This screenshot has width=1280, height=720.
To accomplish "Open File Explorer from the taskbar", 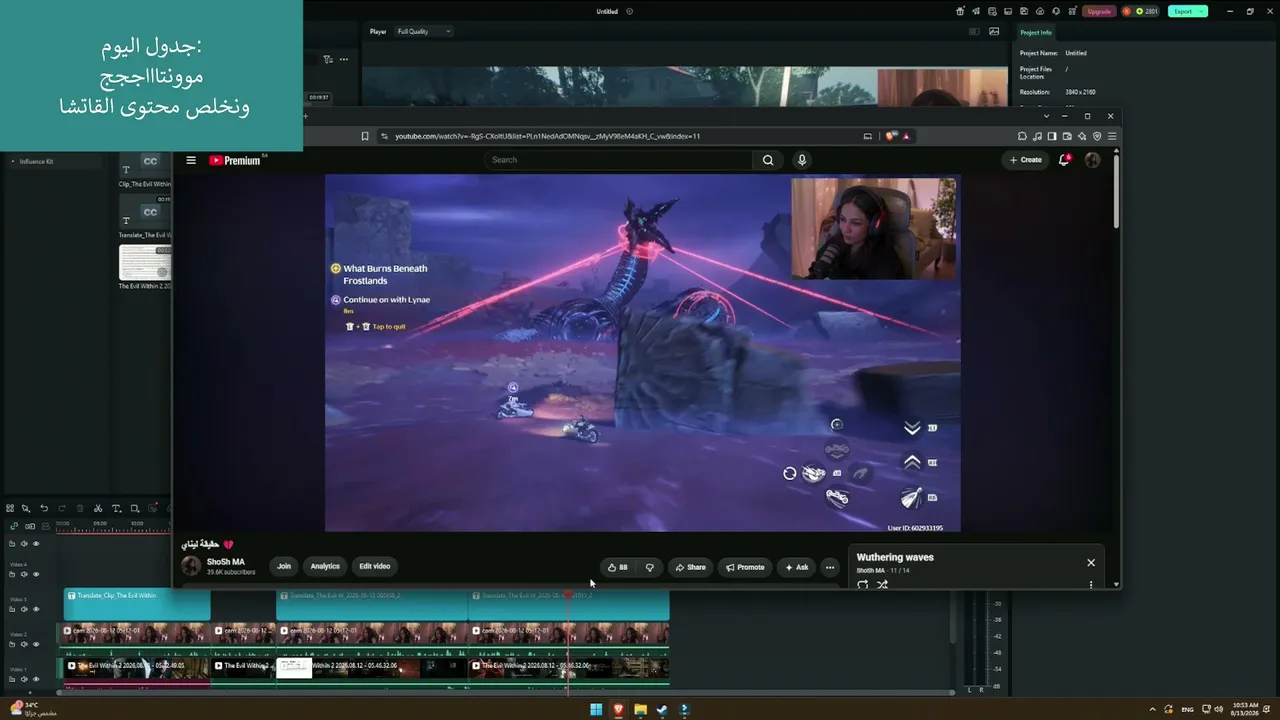I will pyautogui.click(x=640, y=710).
